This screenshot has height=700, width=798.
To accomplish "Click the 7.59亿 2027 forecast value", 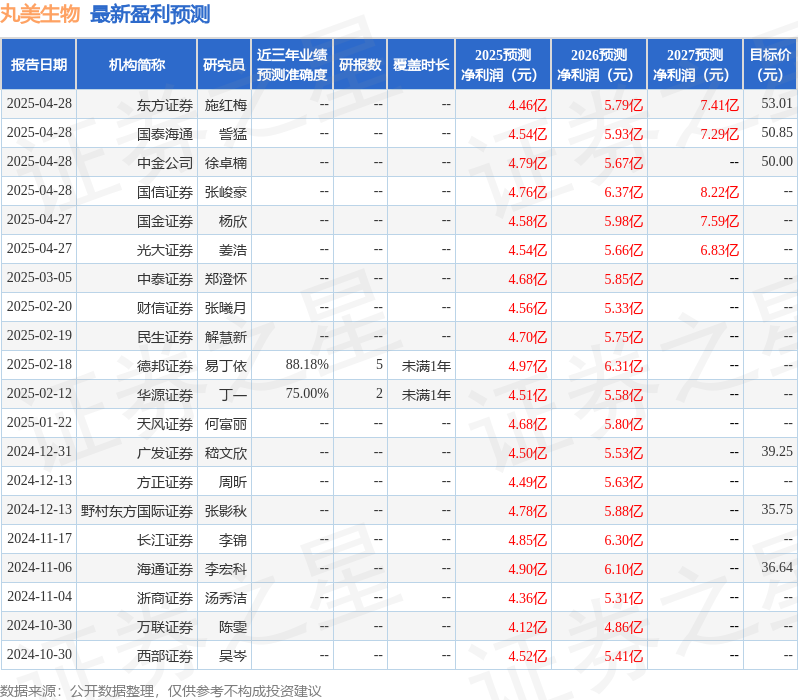I will click(719, 221).
